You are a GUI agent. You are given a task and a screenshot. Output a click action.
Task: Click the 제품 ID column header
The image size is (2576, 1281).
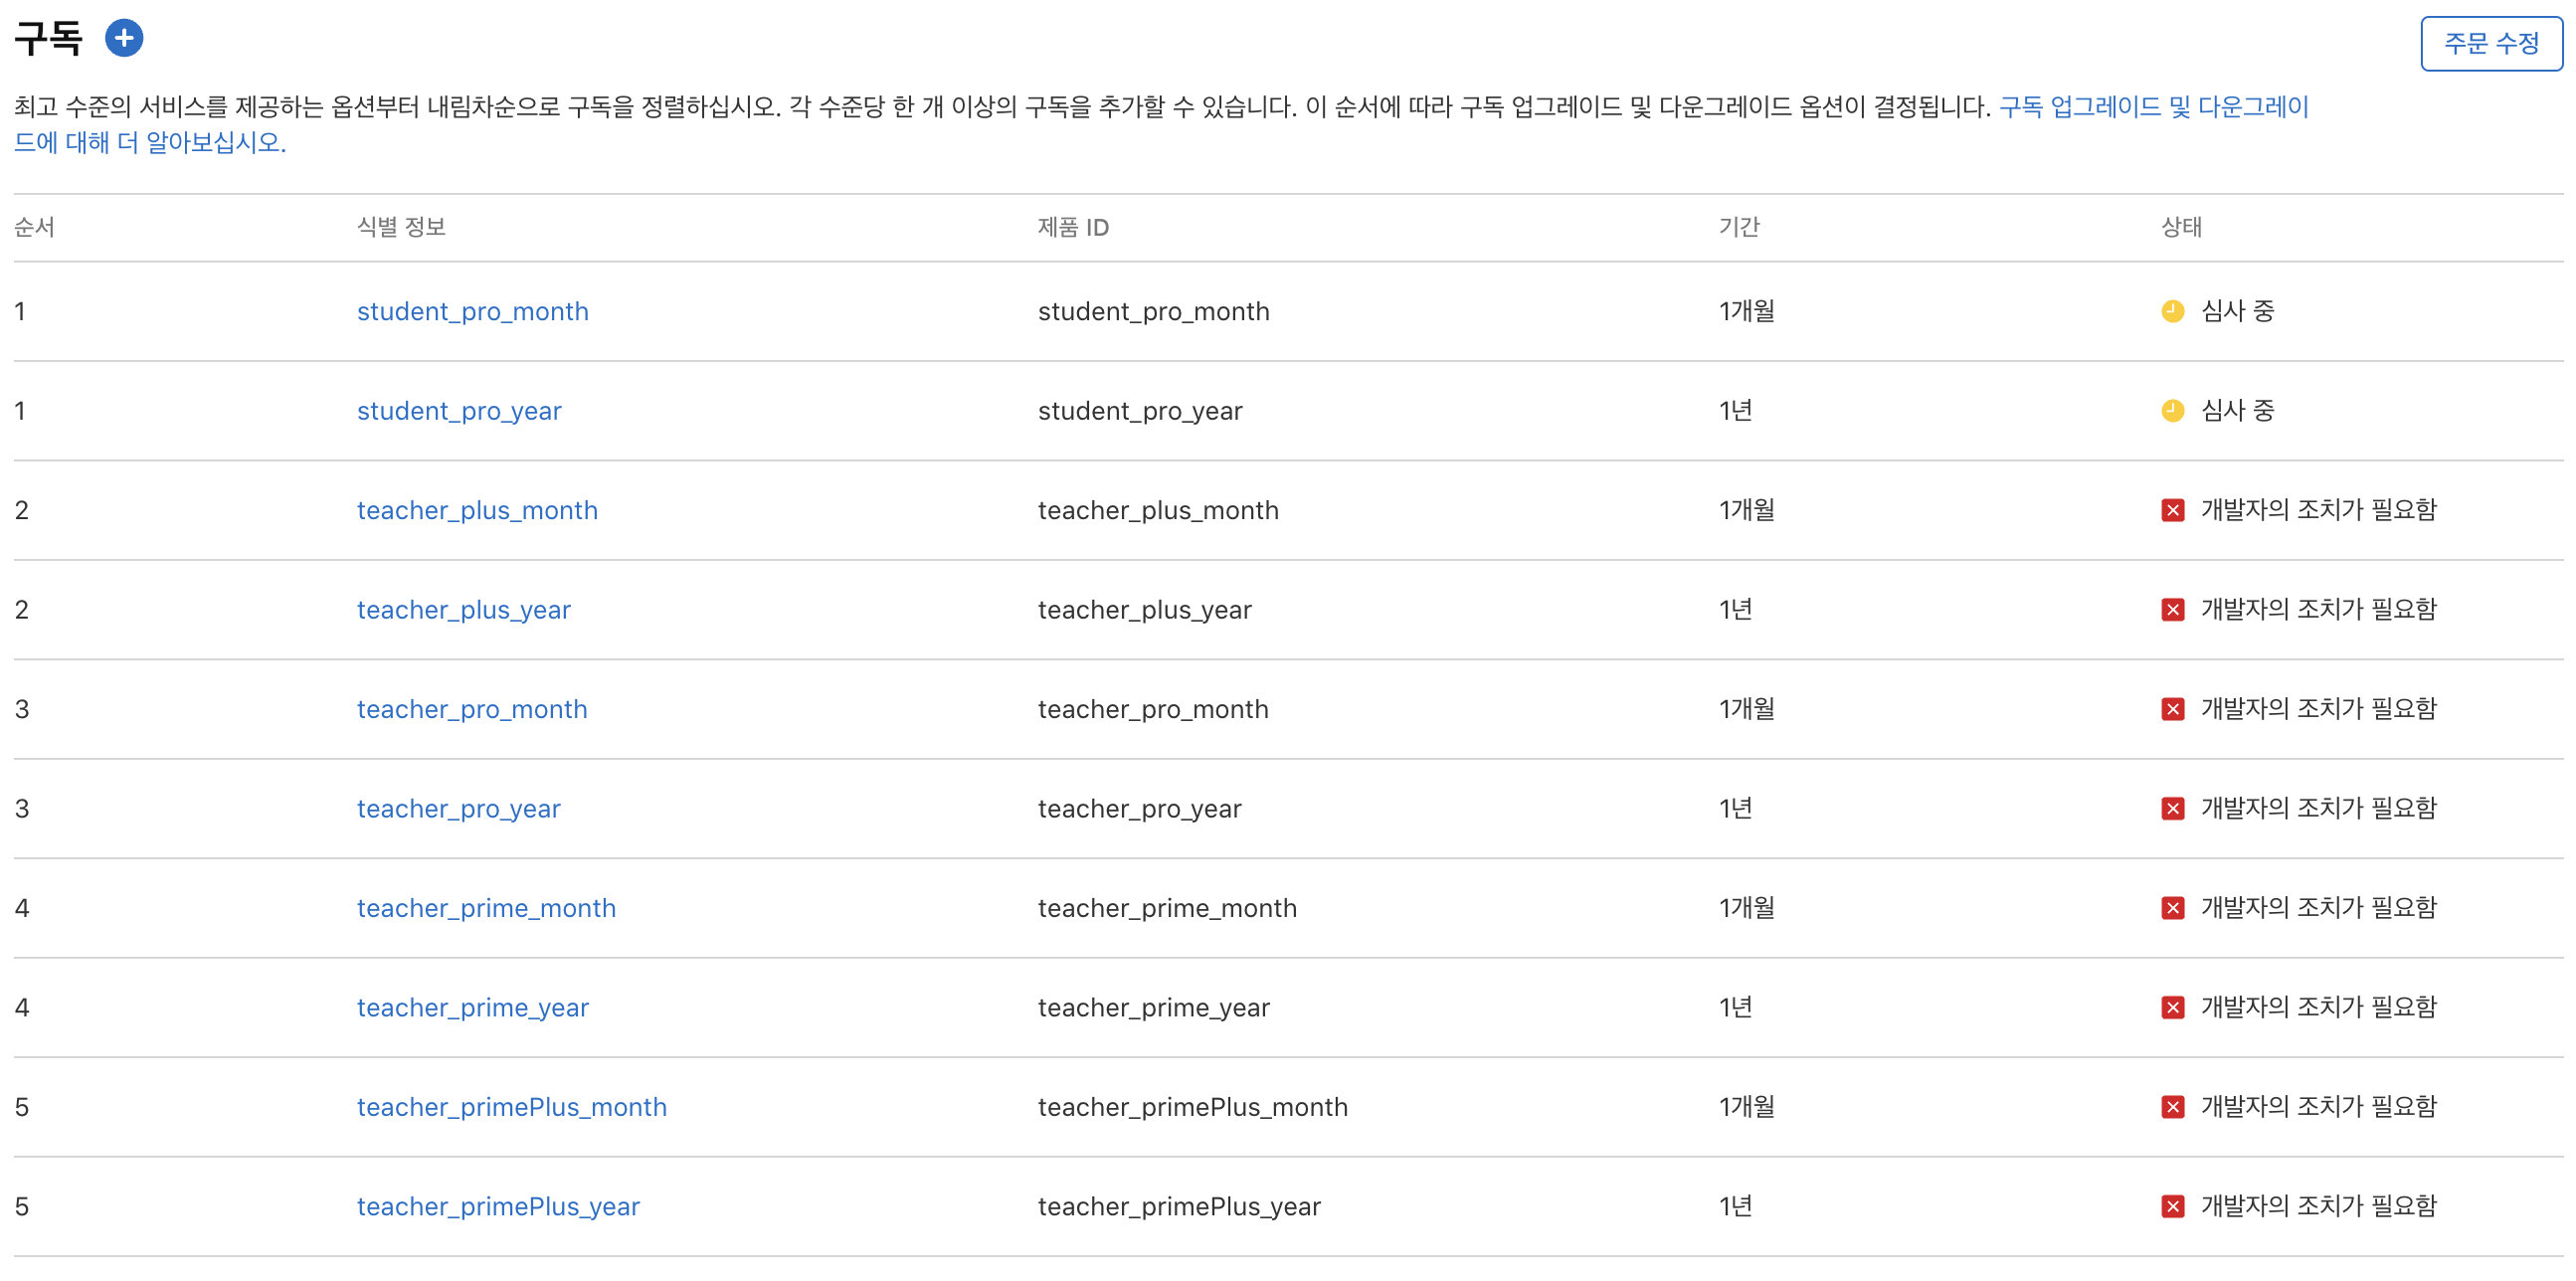(x=1072, y=227)
